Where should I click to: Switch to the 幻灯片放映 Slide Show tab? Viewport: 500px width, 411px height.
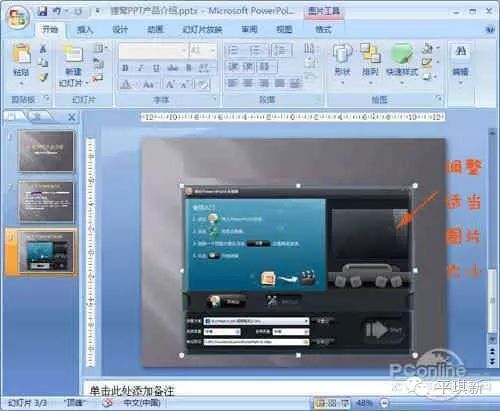click(x=202, y=30)
